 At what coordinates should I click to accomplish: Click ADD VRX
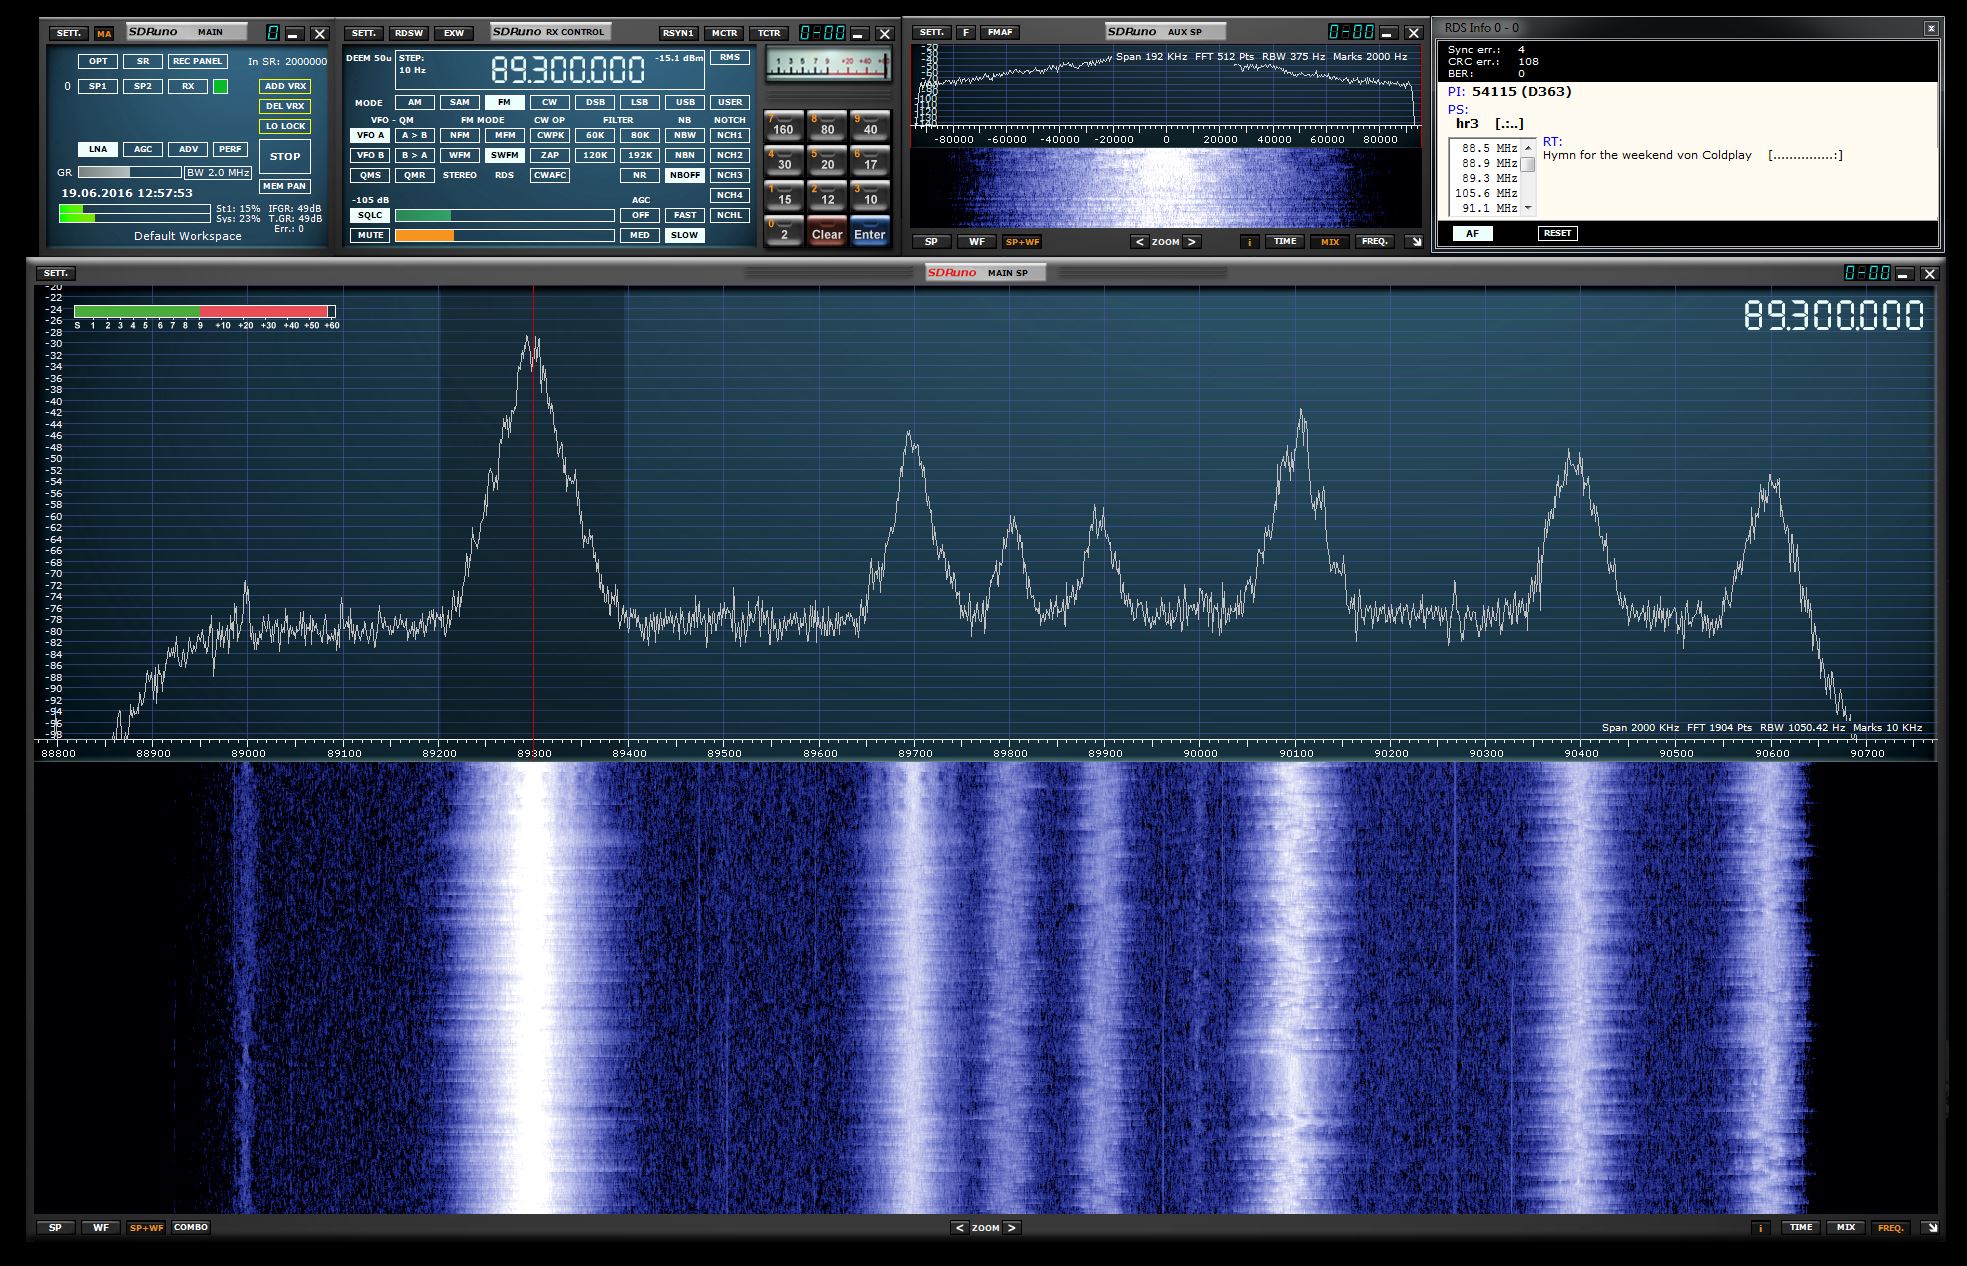click(285, 86)
